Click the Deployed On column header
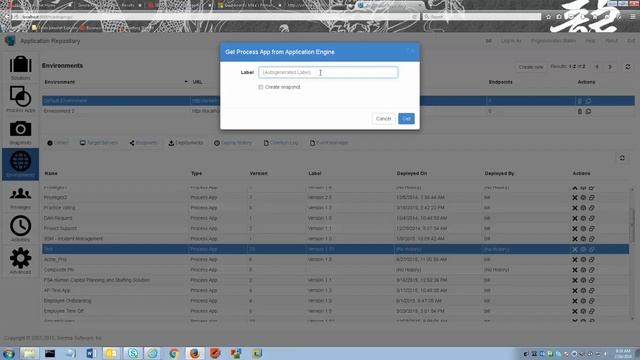 pos(411,173)
